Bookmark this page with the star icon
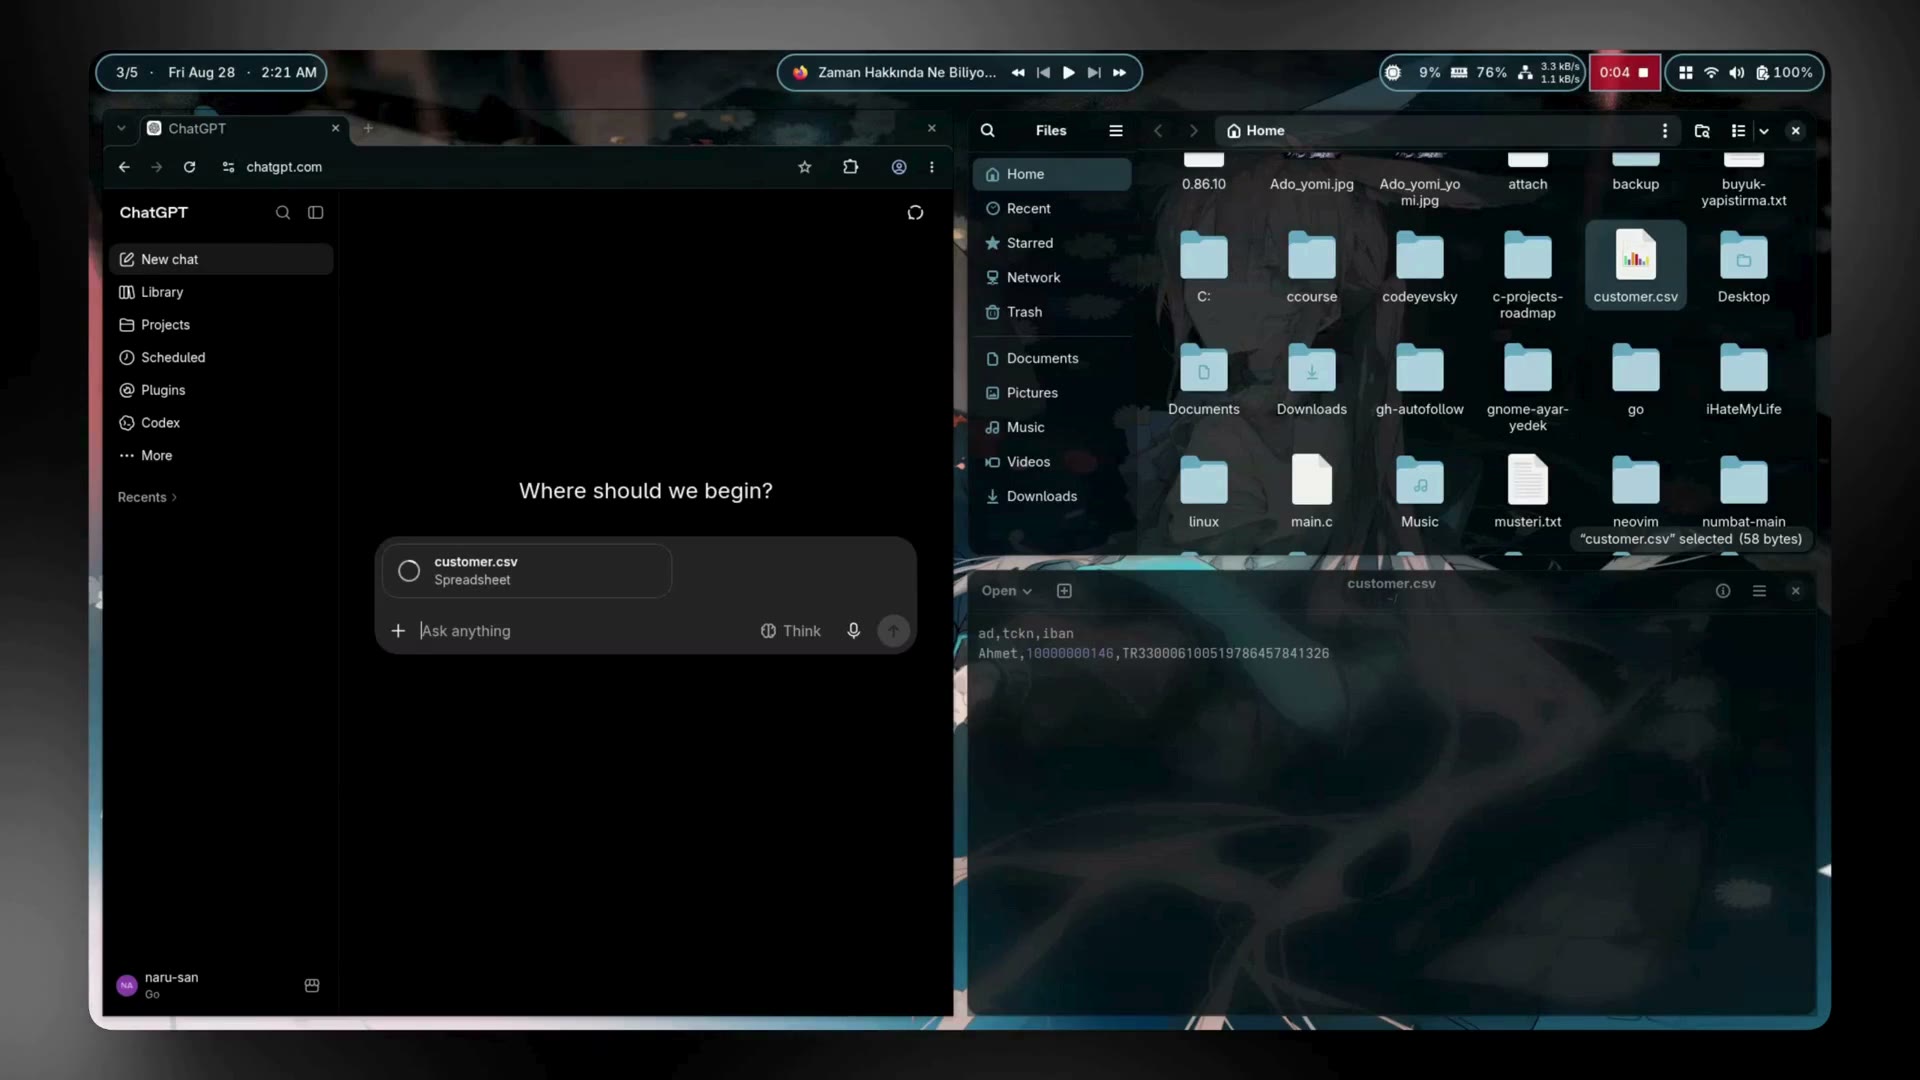1920x1080 pixels. [x=805, y=167]
